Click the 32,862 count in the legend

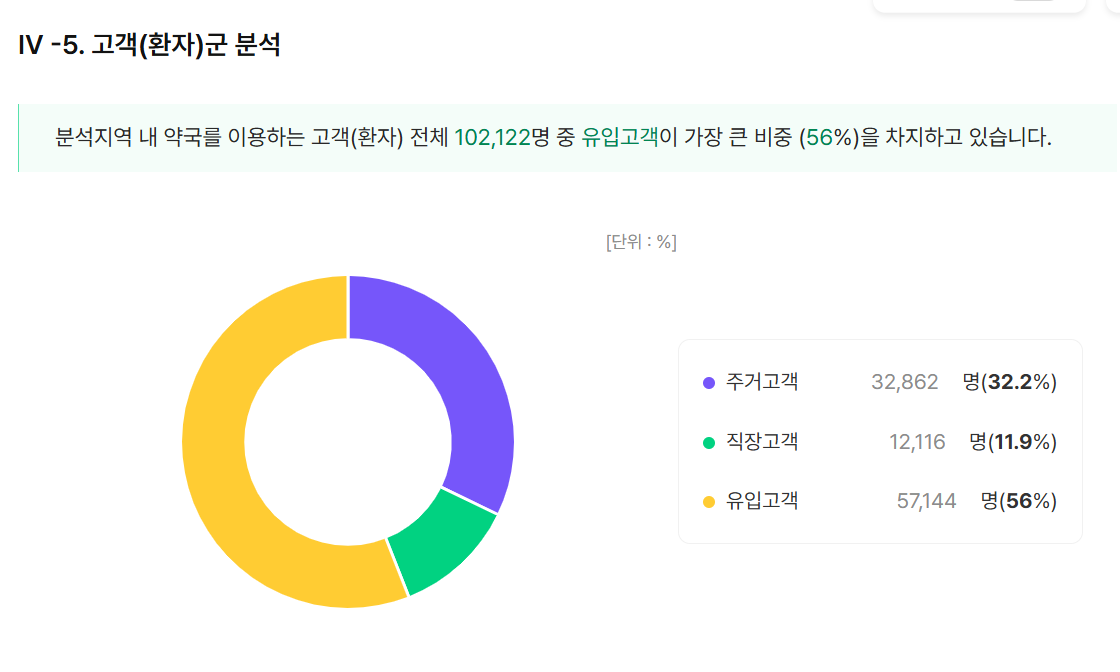click(904, 382)
